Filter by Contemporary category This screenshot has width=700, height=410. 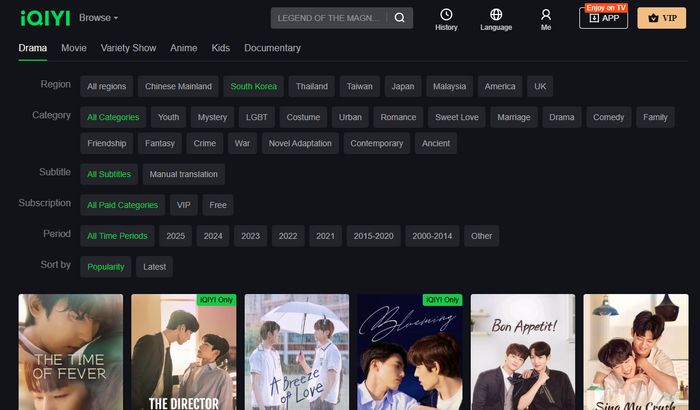click(x=377, y=143)
